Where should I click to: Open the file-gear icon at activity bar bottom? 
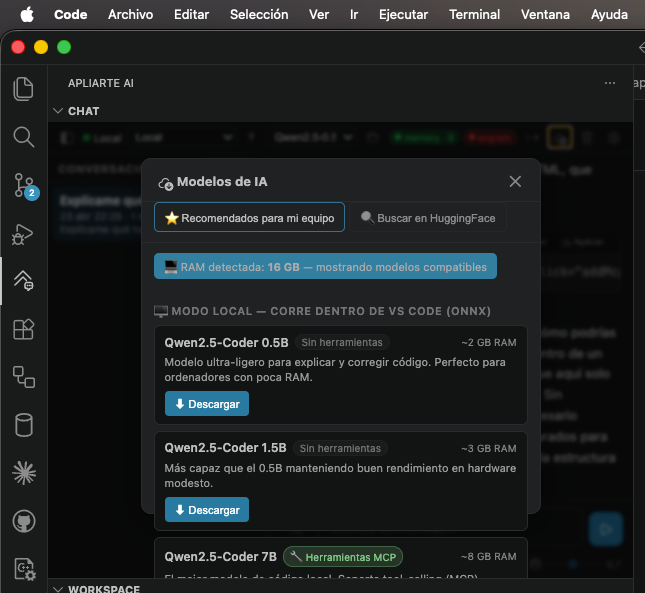pyautogui.click(x=25, y=570)
